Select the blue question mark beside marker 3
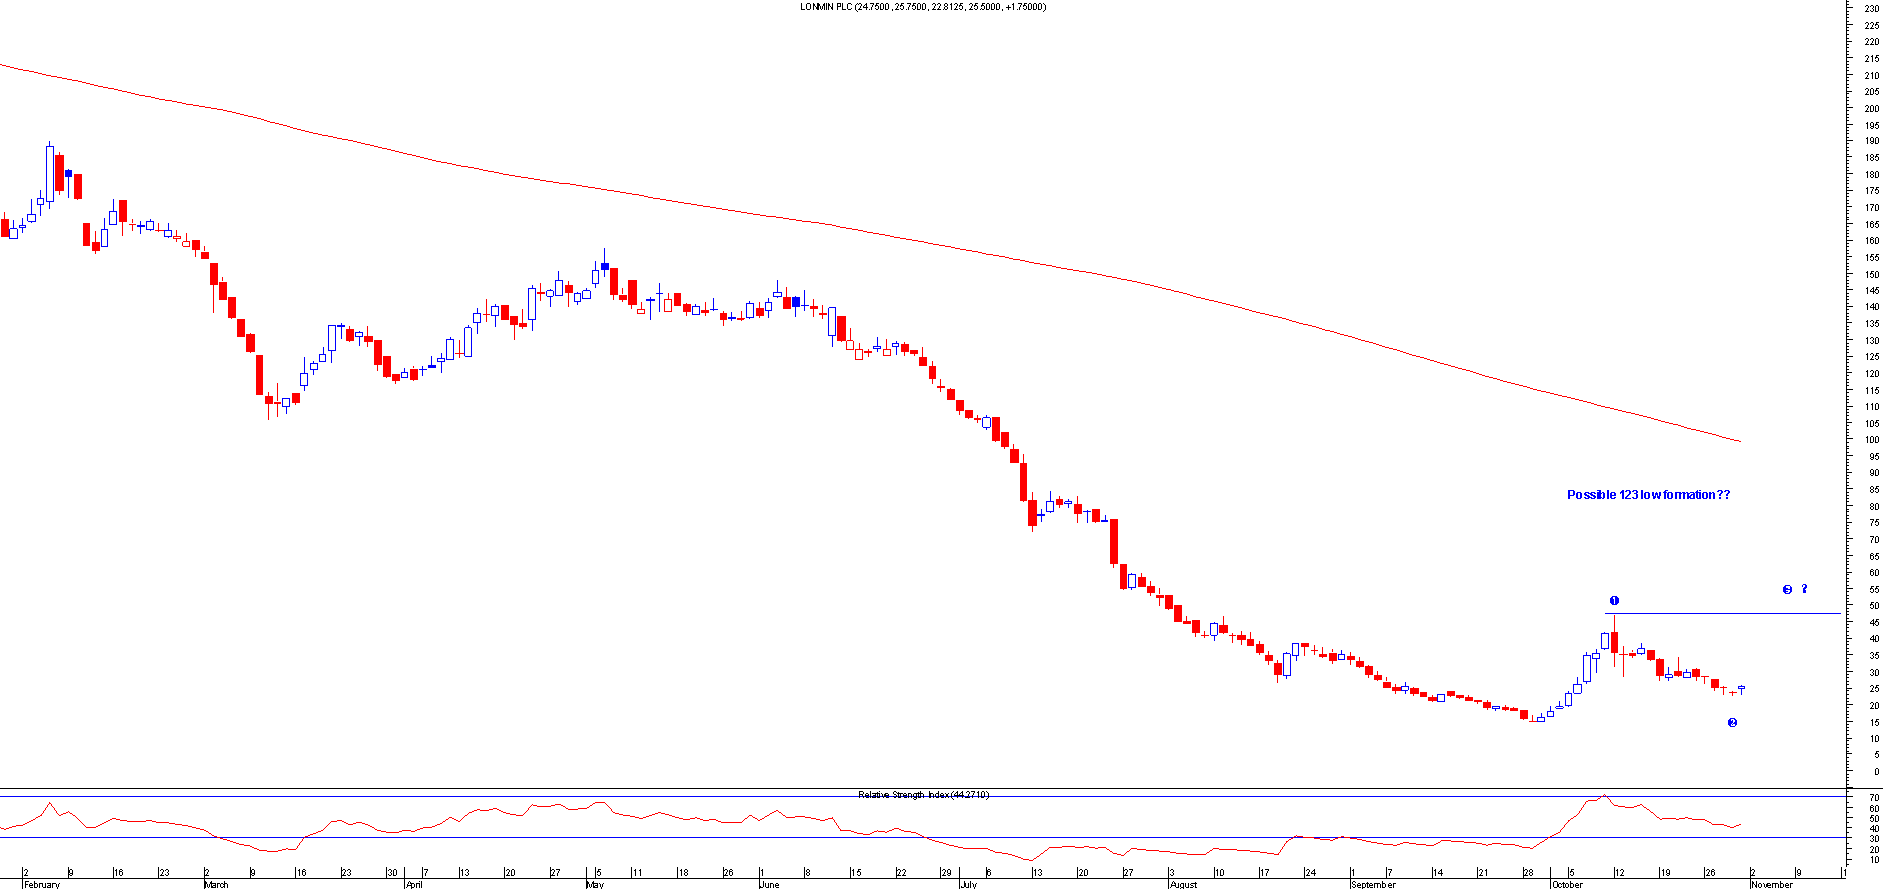1883x889 pixels. [1805, 589]
